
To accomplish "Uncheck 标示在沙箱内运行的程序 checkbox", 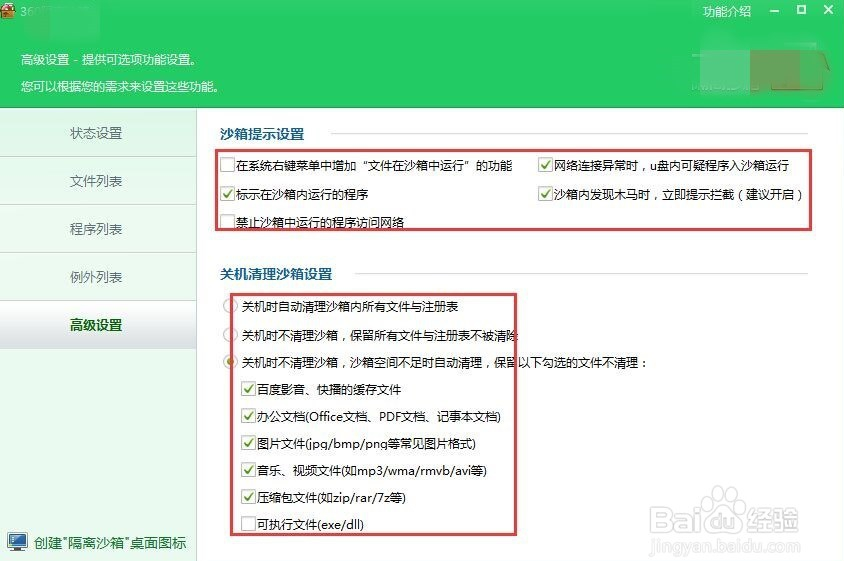I will (x=227, y=194).
